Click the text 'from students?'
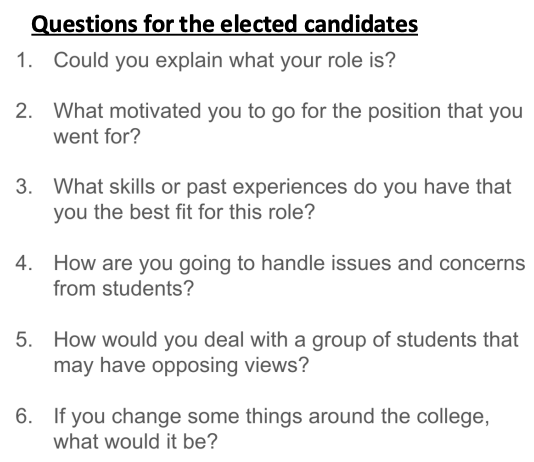The height and width of the screenshot is (462, 534). click(124, 288)
